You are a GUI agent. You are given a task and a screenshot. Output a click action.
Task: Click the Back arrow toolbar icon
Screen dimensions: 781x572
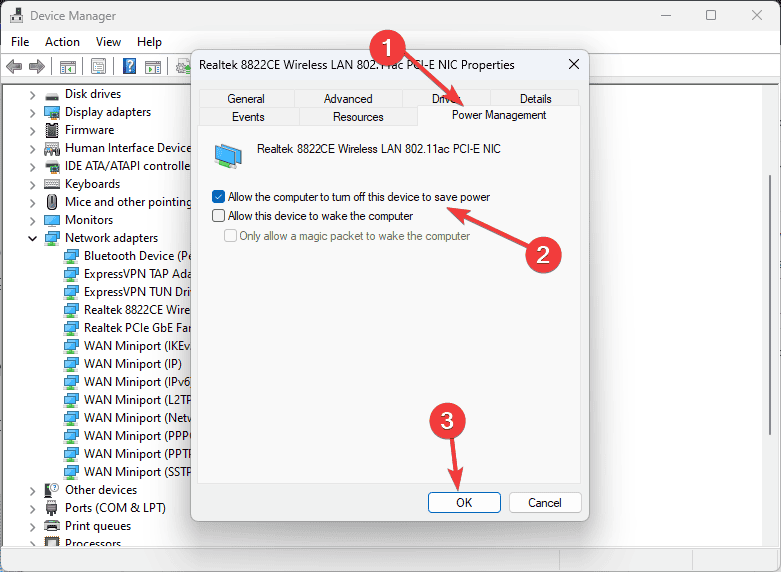[14, 66]
